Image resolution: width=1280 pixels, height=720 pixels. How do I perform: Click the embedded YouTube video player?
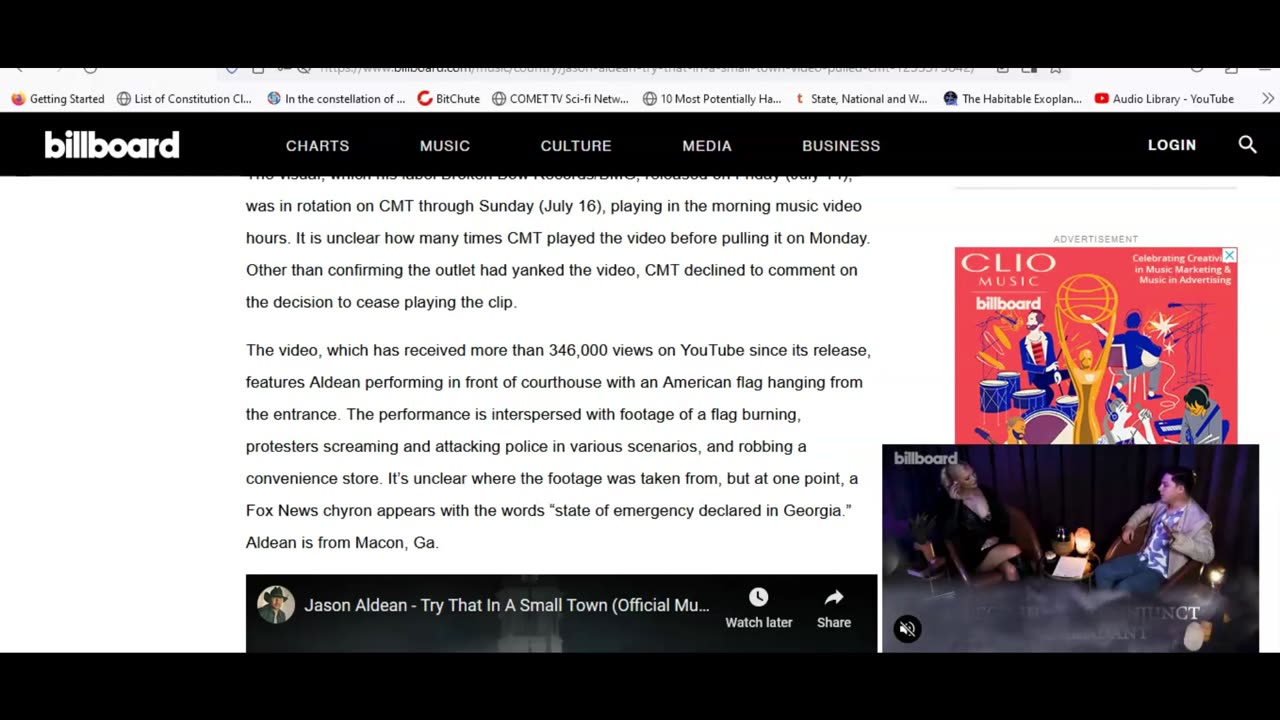(561, 613)
